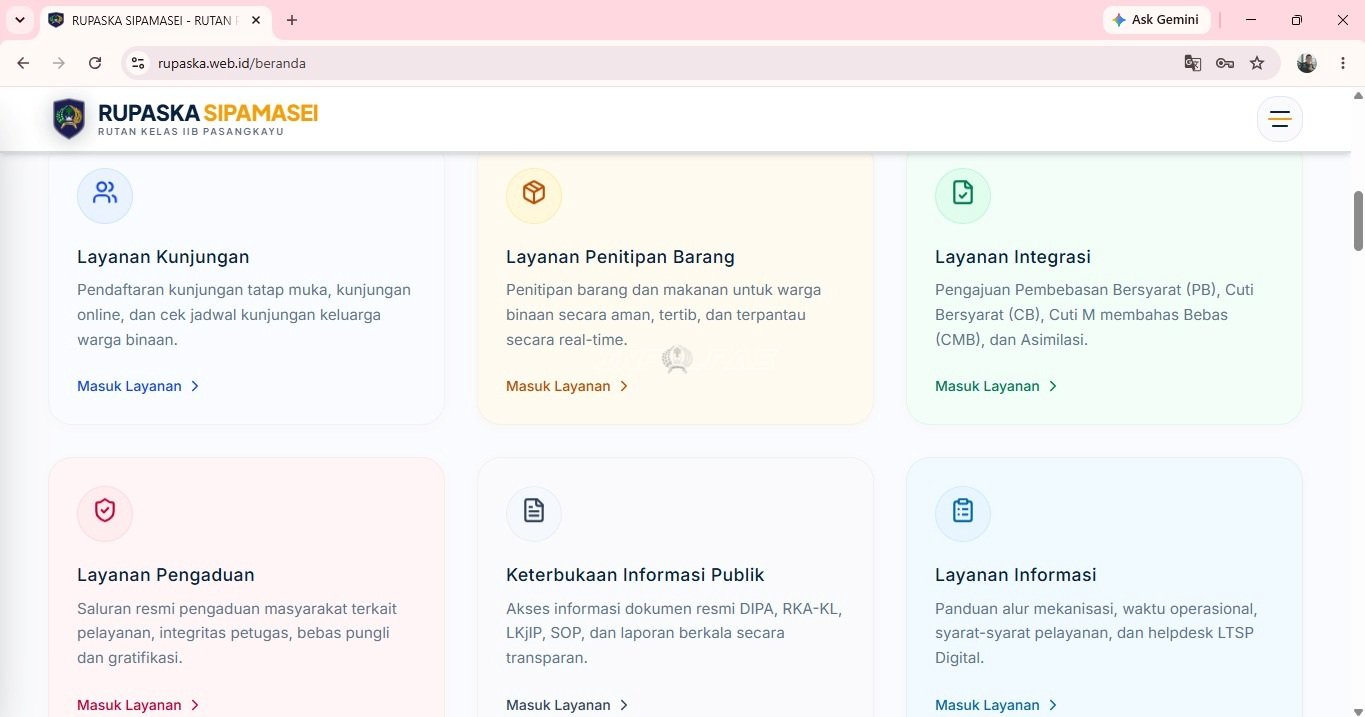Click the text starting 'Saluran resmi pengaduan masyarakat'
The height and width of the screenshot is (717, 1365).
(x=237, y=633)
